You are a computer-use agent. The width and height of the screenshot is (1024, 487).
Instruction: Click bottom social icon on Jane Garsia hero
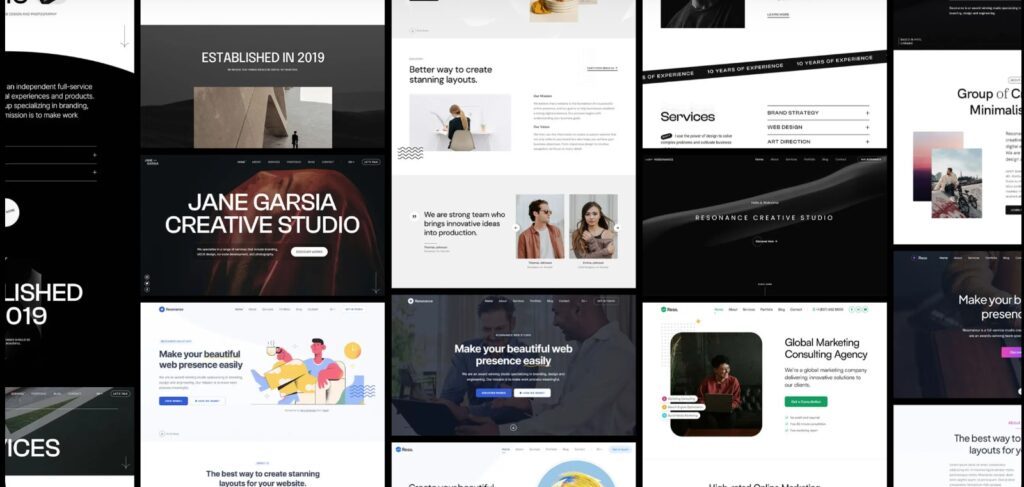[147, 289]
